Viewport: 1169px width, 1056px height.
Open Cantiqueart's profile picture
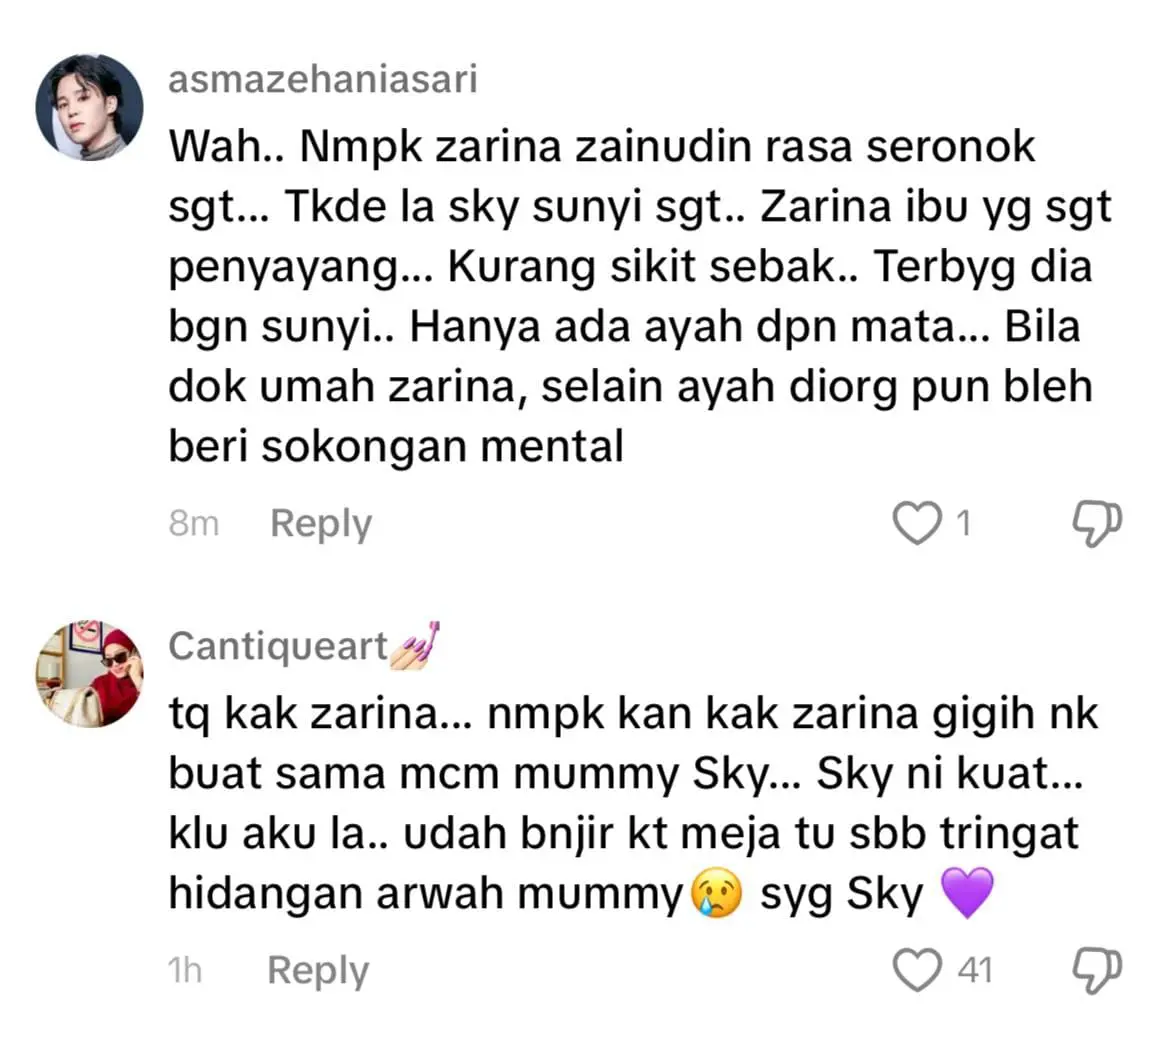coord(89,674)
